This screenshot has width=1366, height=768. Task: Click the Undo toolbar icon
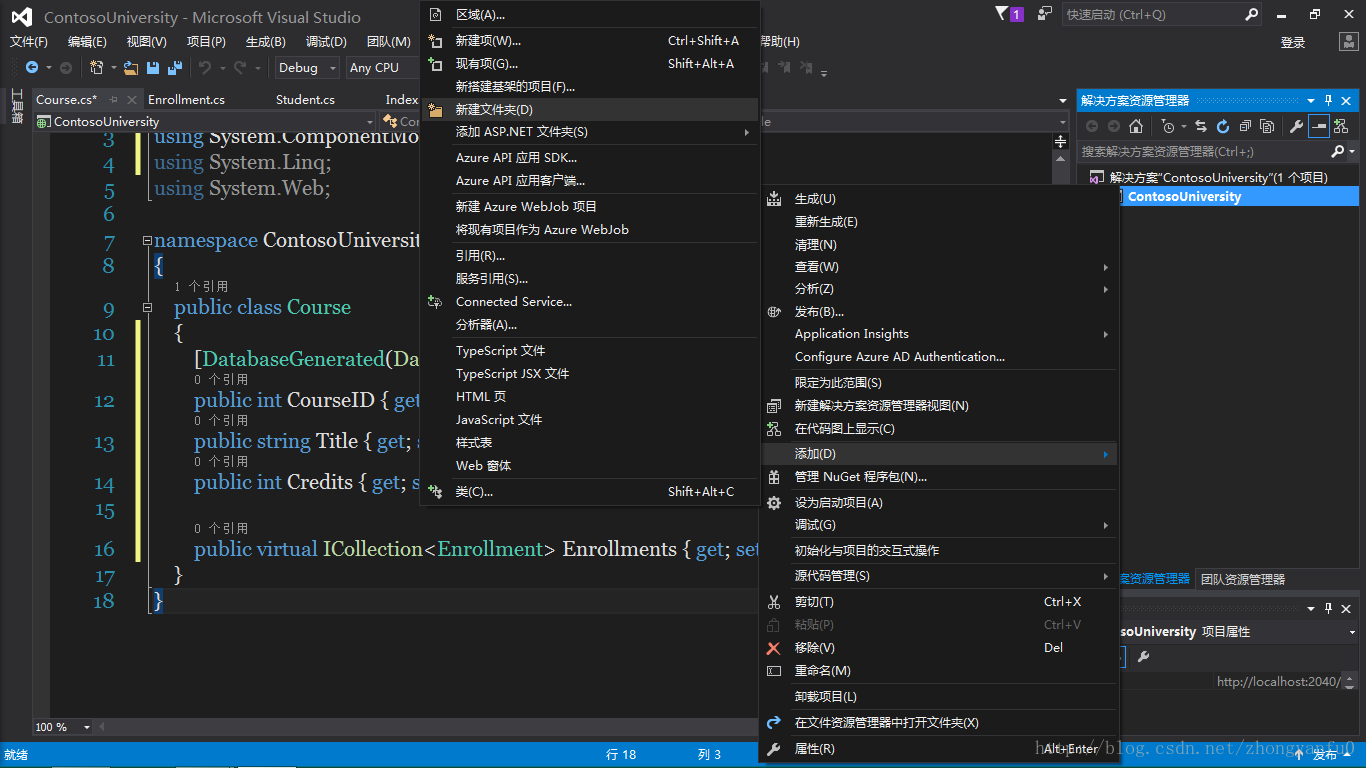(x=204, y=68)
